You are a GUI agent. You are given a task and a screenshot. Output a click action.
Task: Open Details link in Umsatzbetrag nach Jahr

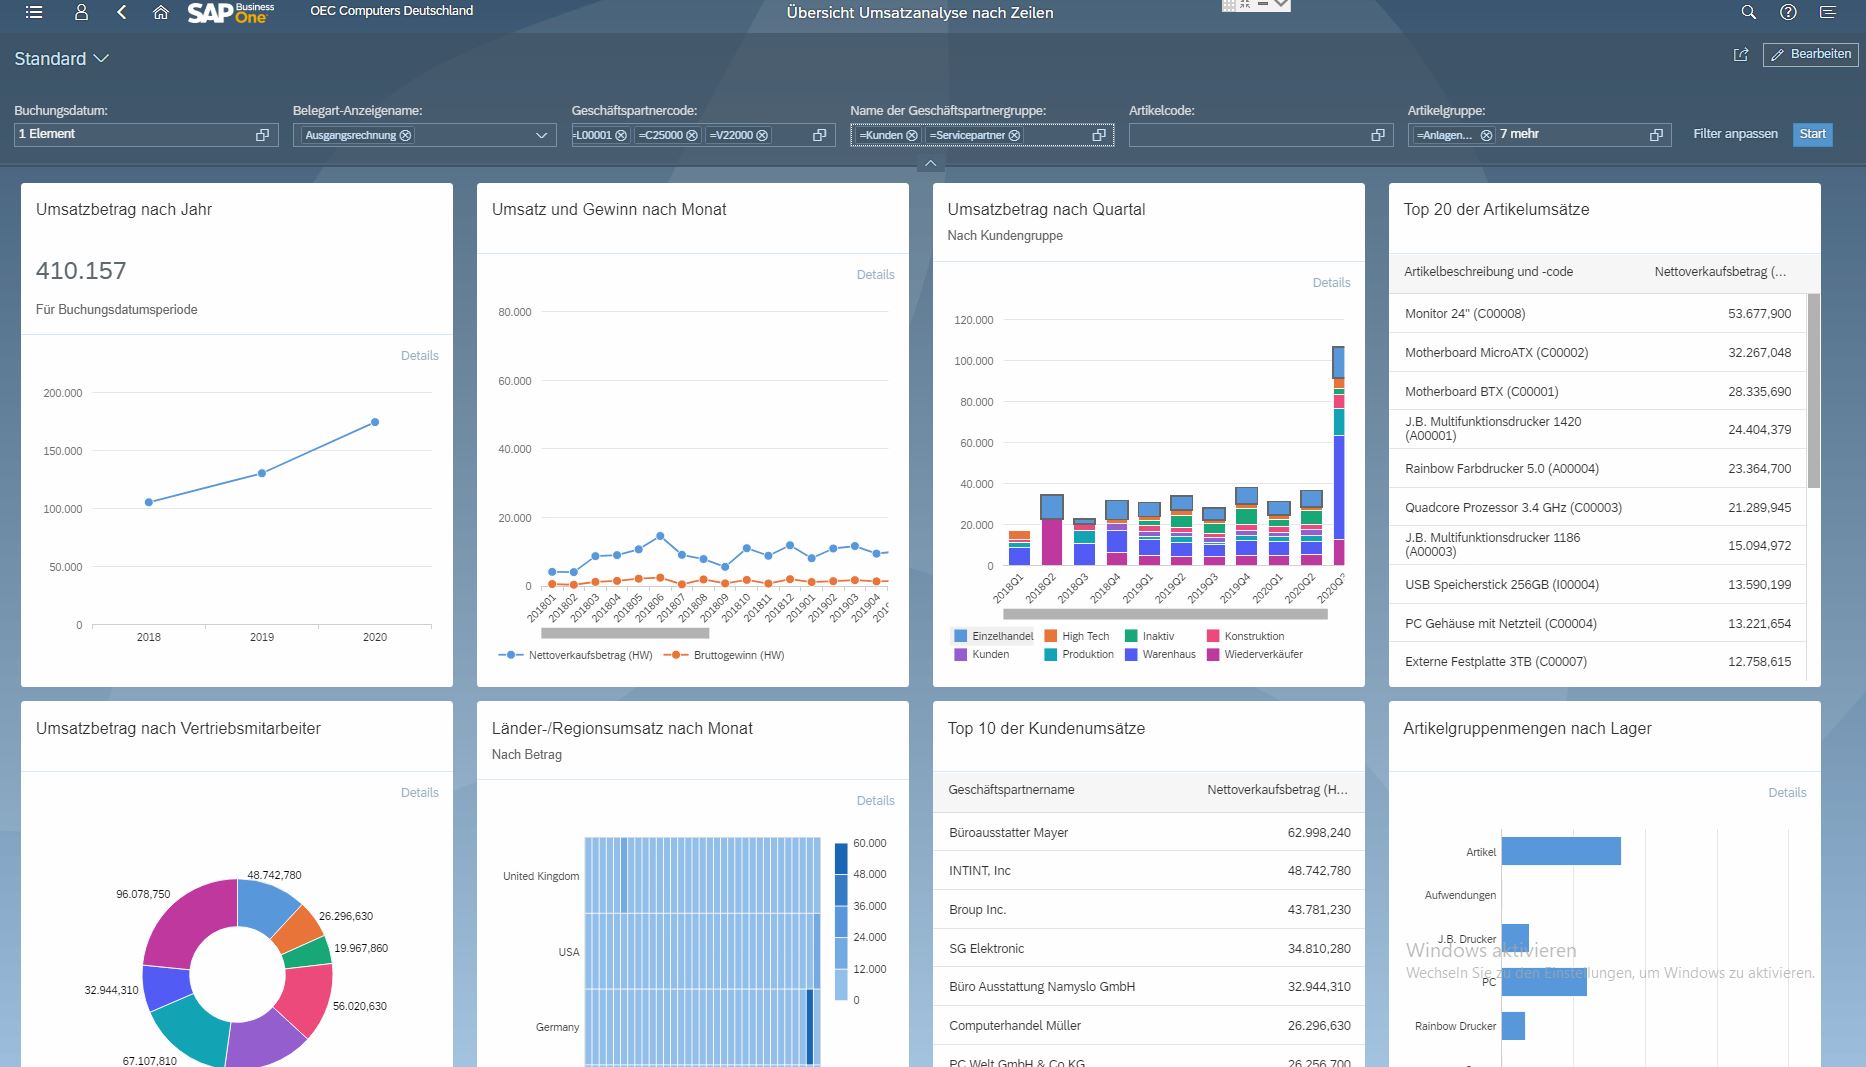tap(419, 355)
